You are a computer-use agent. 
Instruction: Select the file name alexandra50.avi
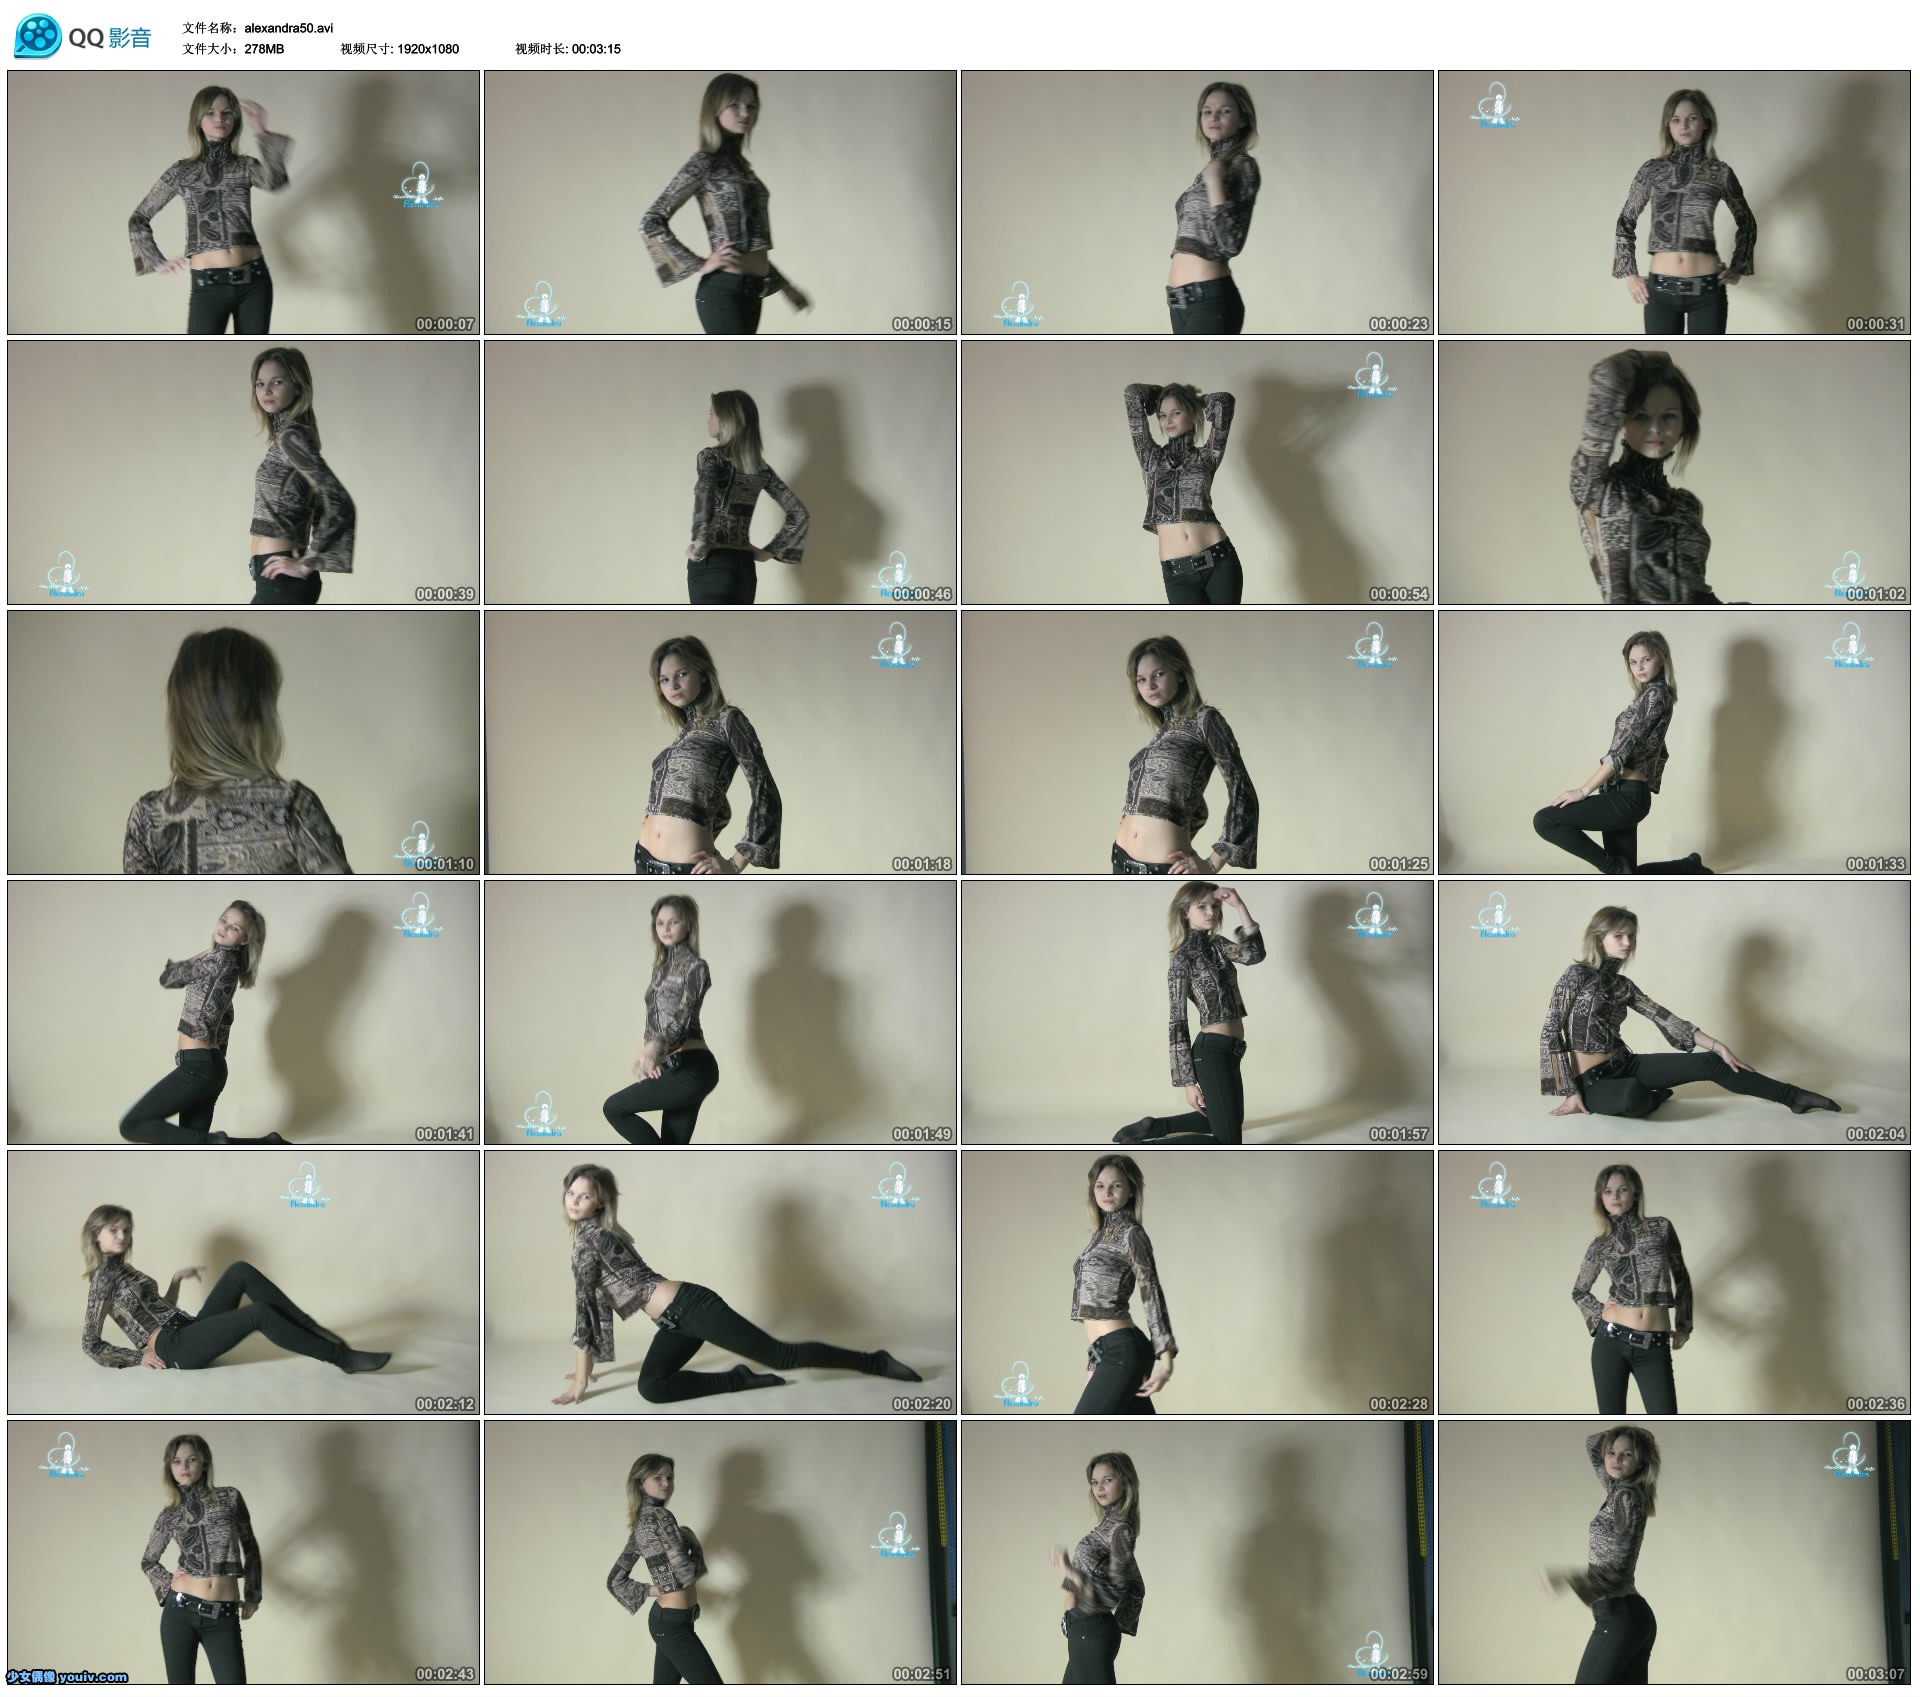[289, 28]
